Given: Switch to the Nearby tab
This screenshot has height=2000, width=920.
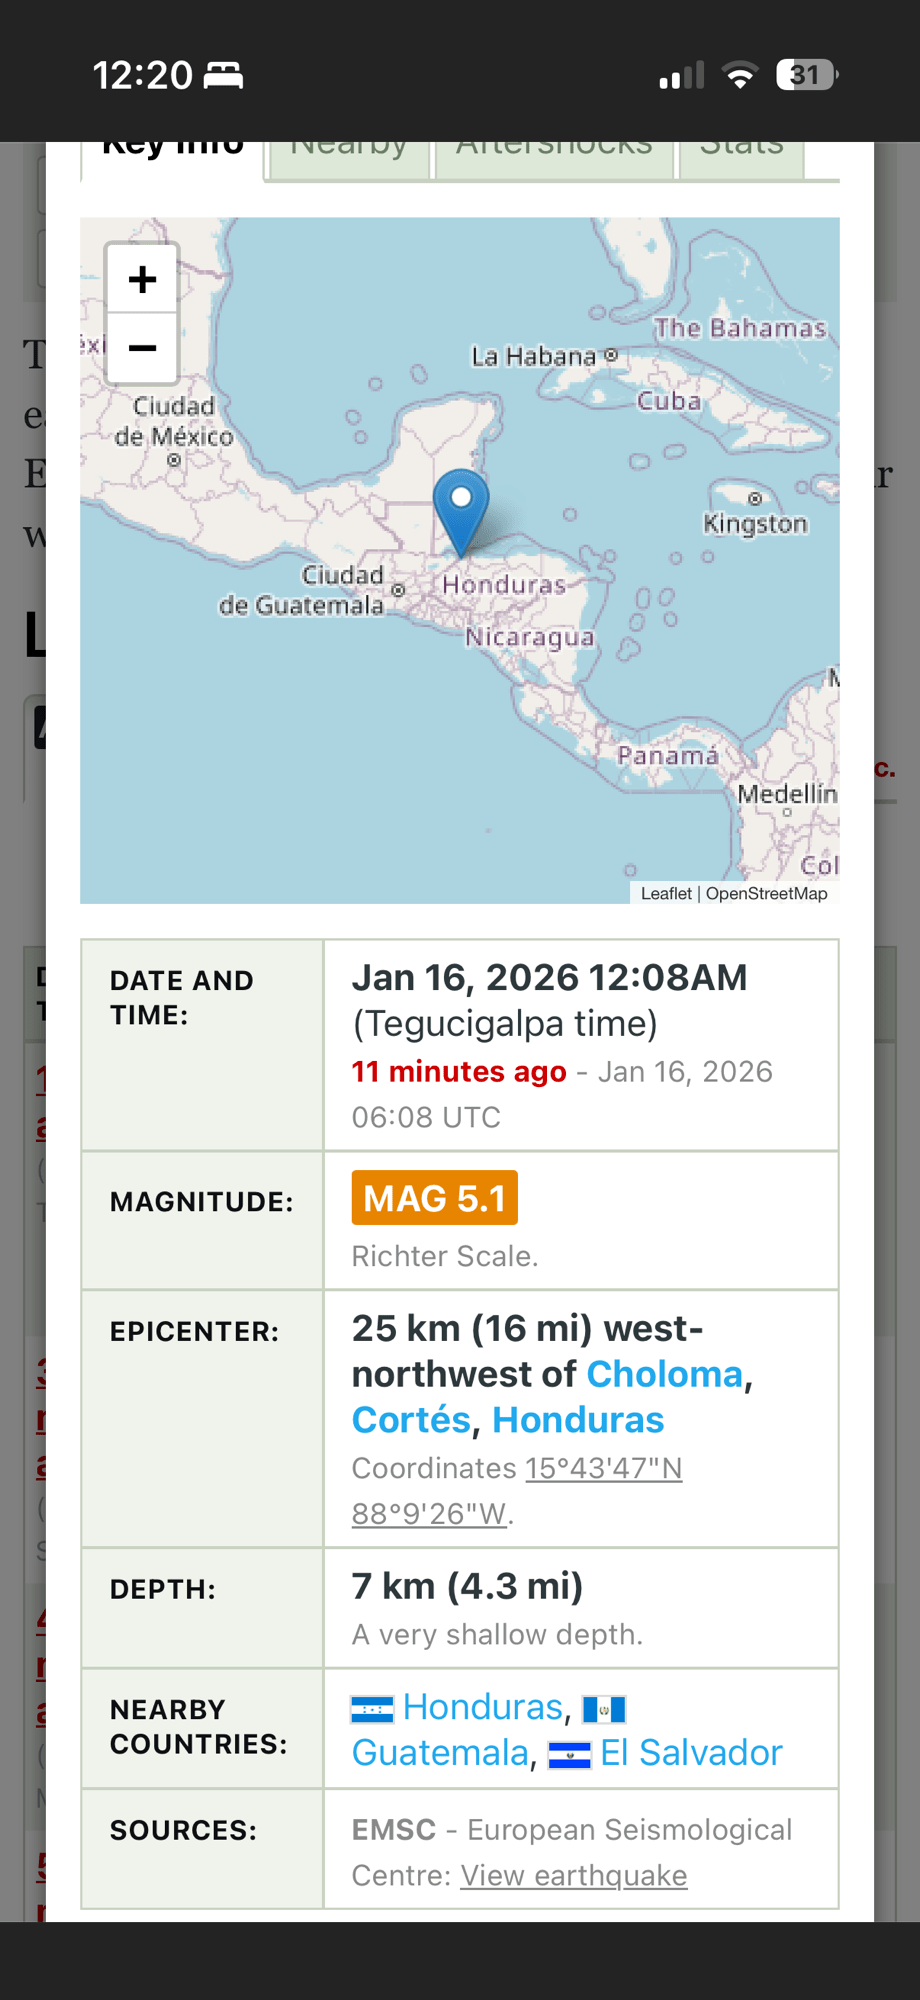Looking at the screenshot, I should (348, 156).
